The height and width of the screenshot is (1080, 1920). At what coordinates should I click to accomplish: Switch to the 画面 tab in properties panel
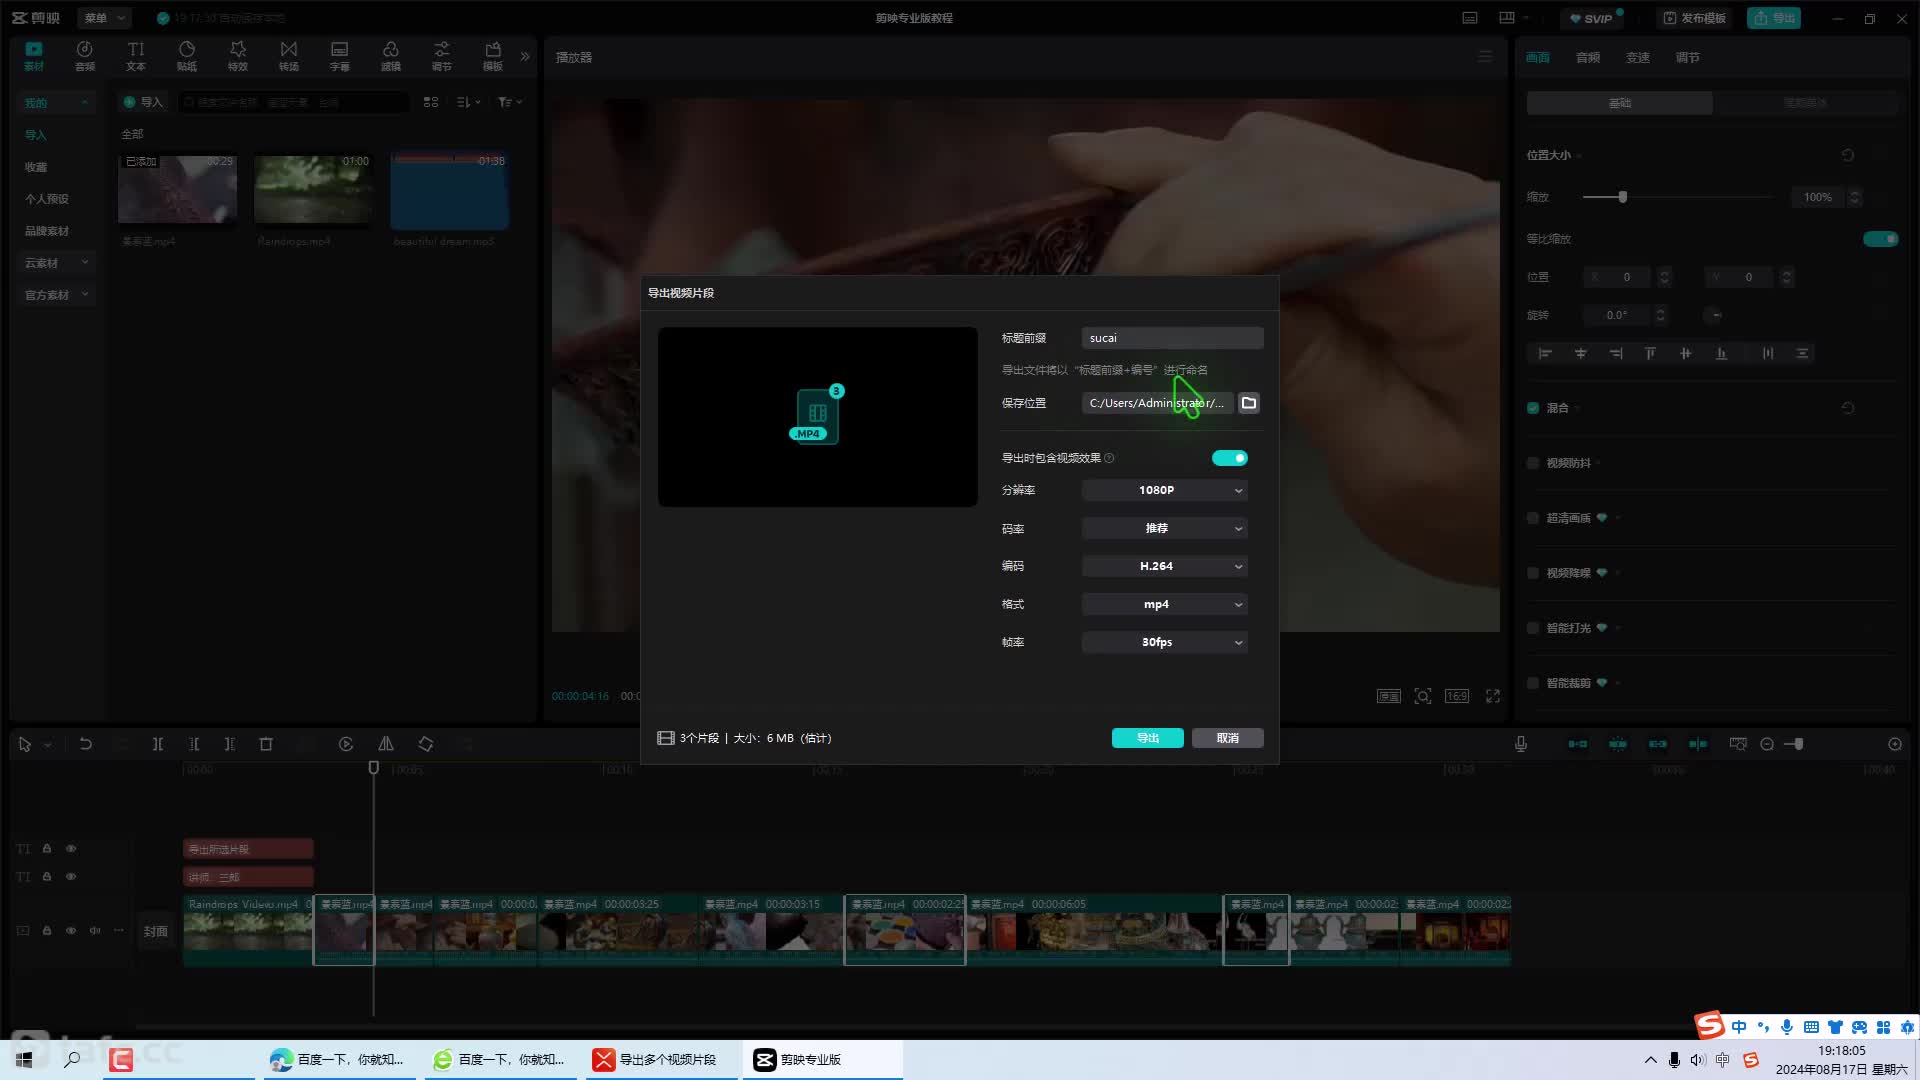tap(1538, 57)
